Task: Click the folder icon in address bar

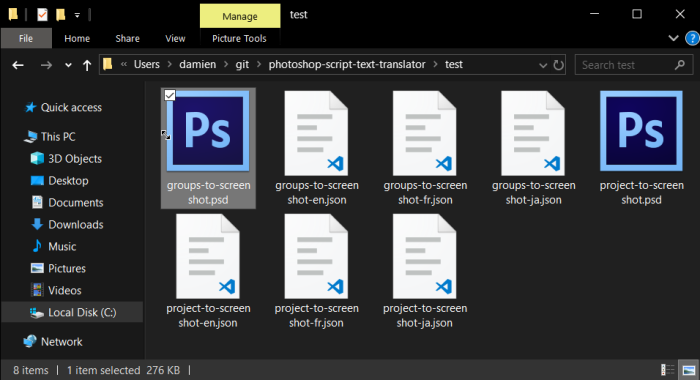Action: pyautogui.click(x=108, y=64)
